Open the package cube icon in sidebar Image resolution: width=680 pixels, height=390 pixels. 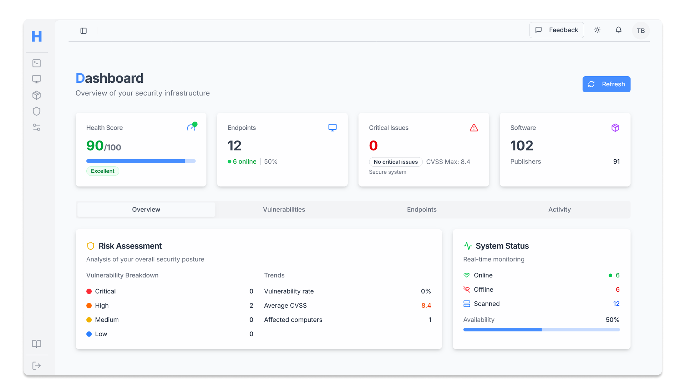[36, 95]
